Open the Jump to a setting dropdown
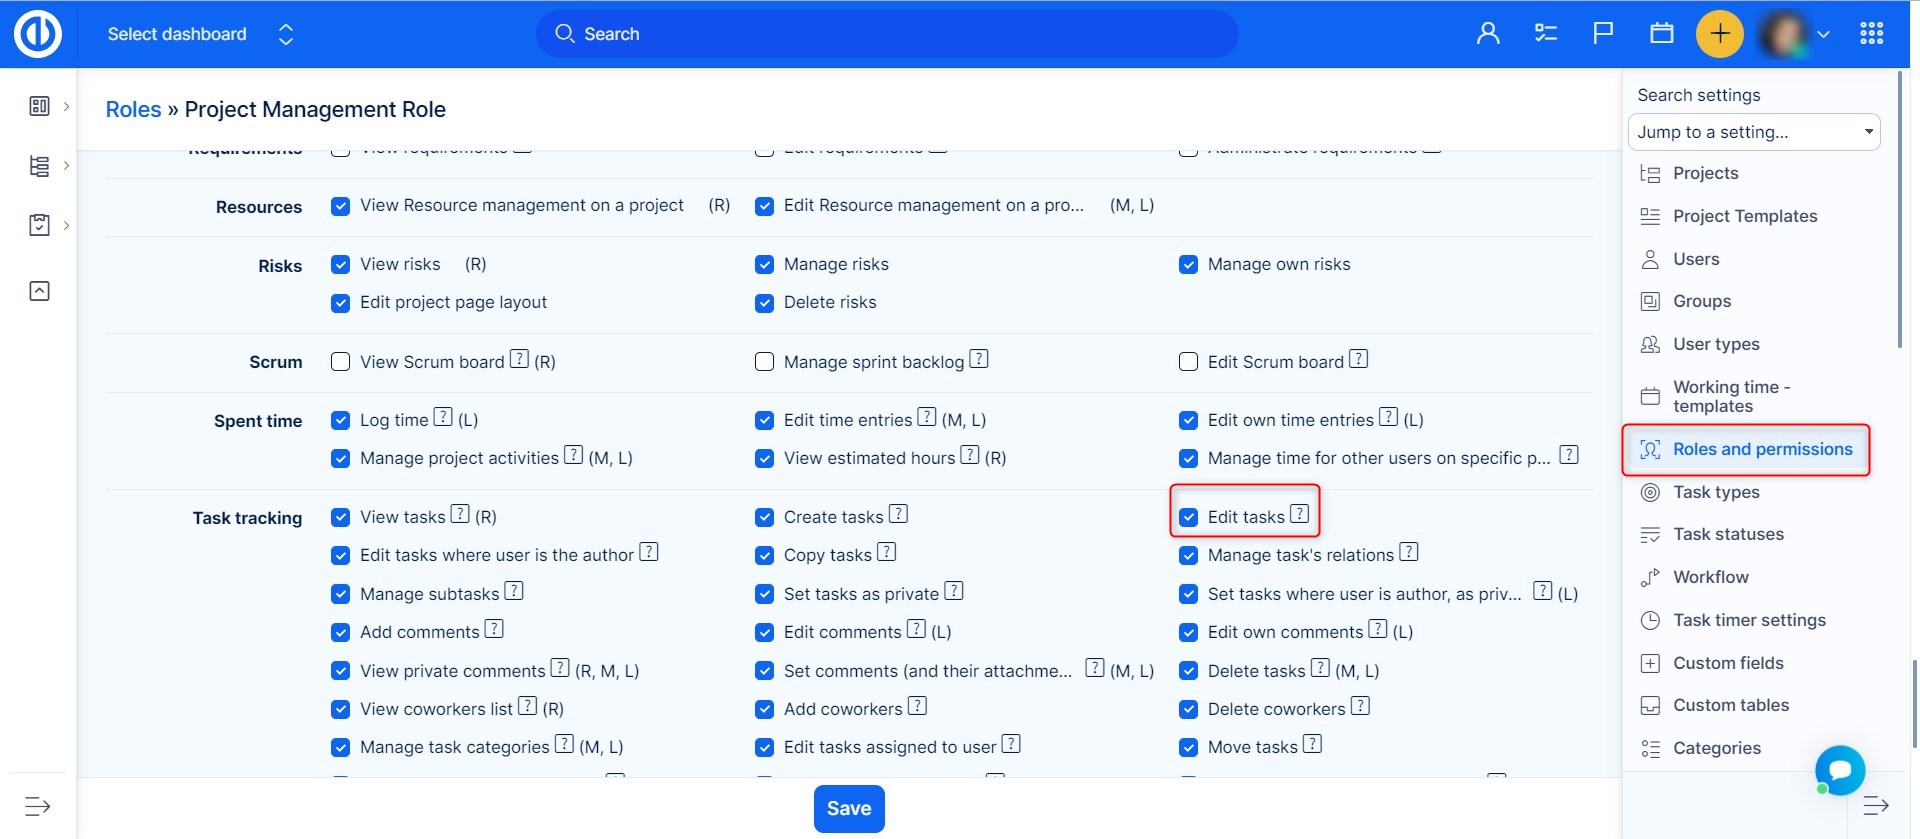 click(x=1754, y=132)
